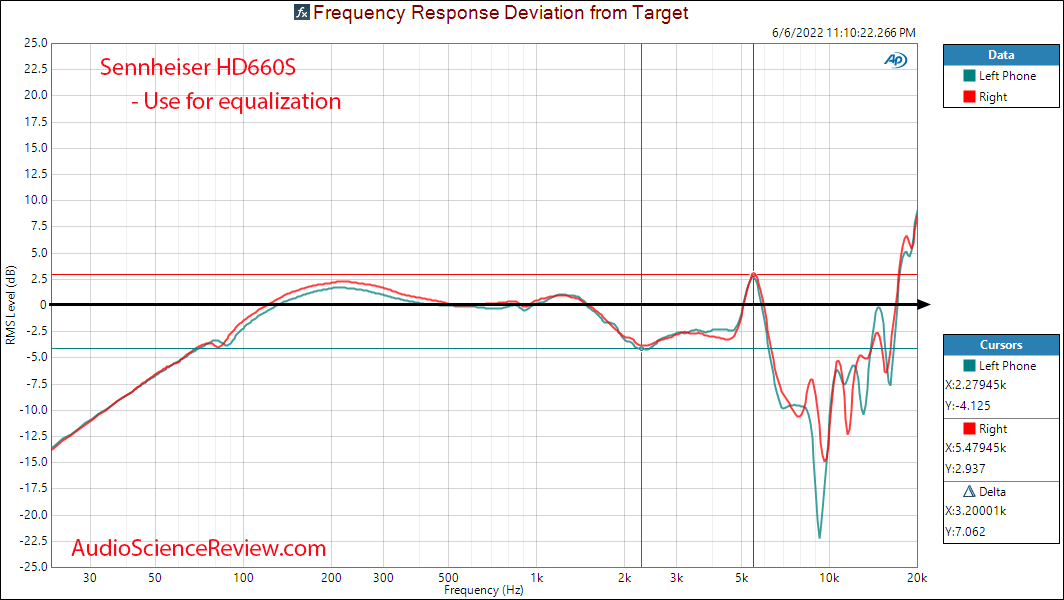Click the Left Phone label in Data legend
The width and height of the screenshot is (1064, 600).
click(x=1007, y=76)
